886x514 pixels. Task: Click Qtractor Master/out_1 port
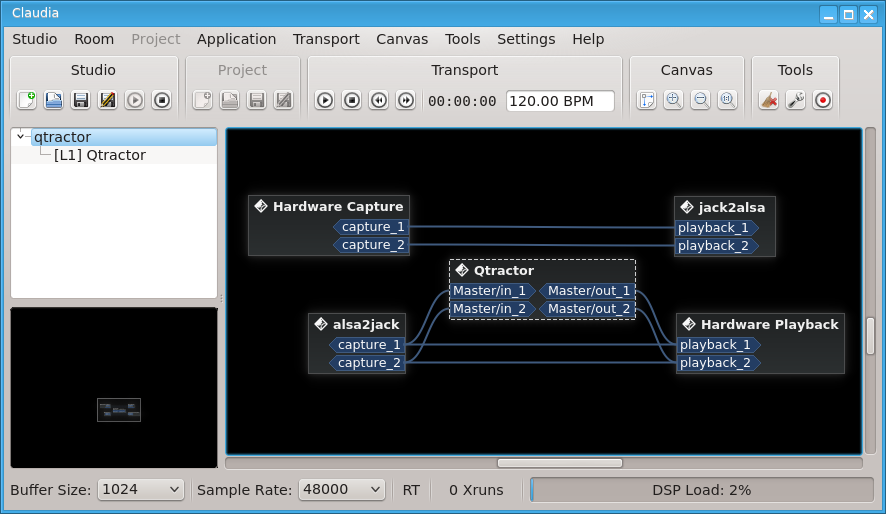[x=587, y=291]
